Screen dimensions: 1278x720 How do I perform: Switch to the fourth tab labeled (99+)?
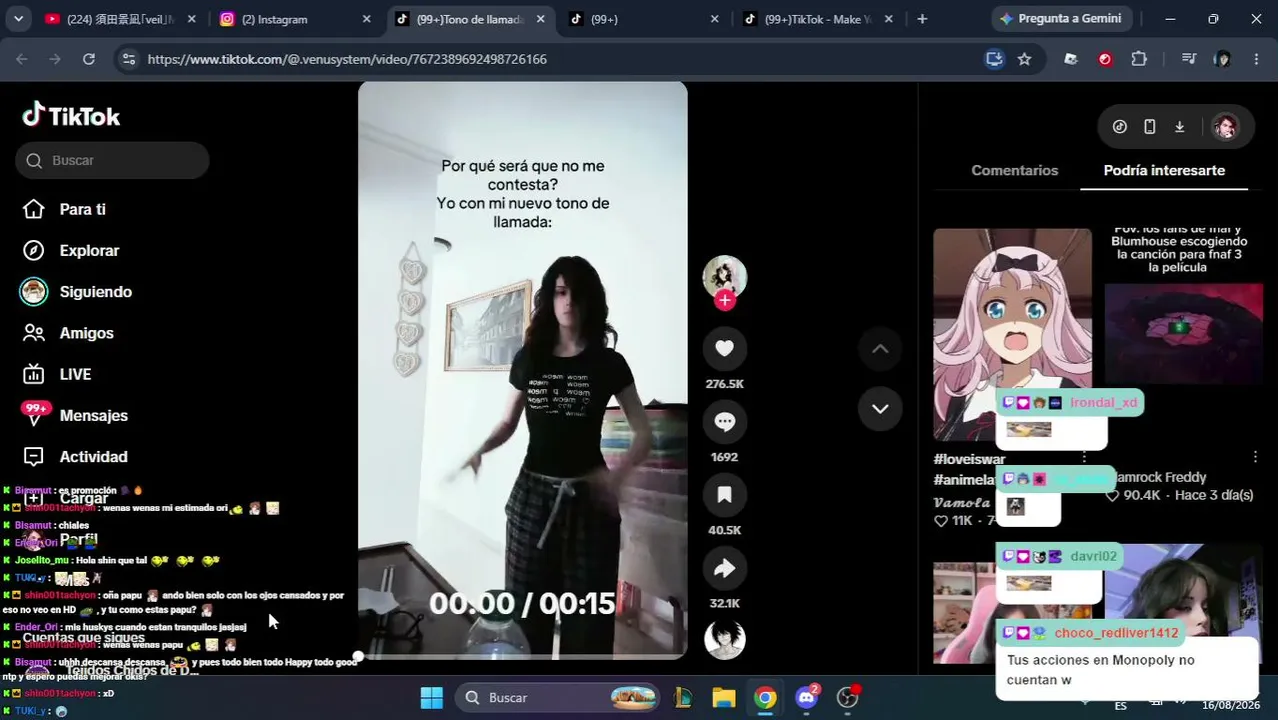(x=645, y=19)
